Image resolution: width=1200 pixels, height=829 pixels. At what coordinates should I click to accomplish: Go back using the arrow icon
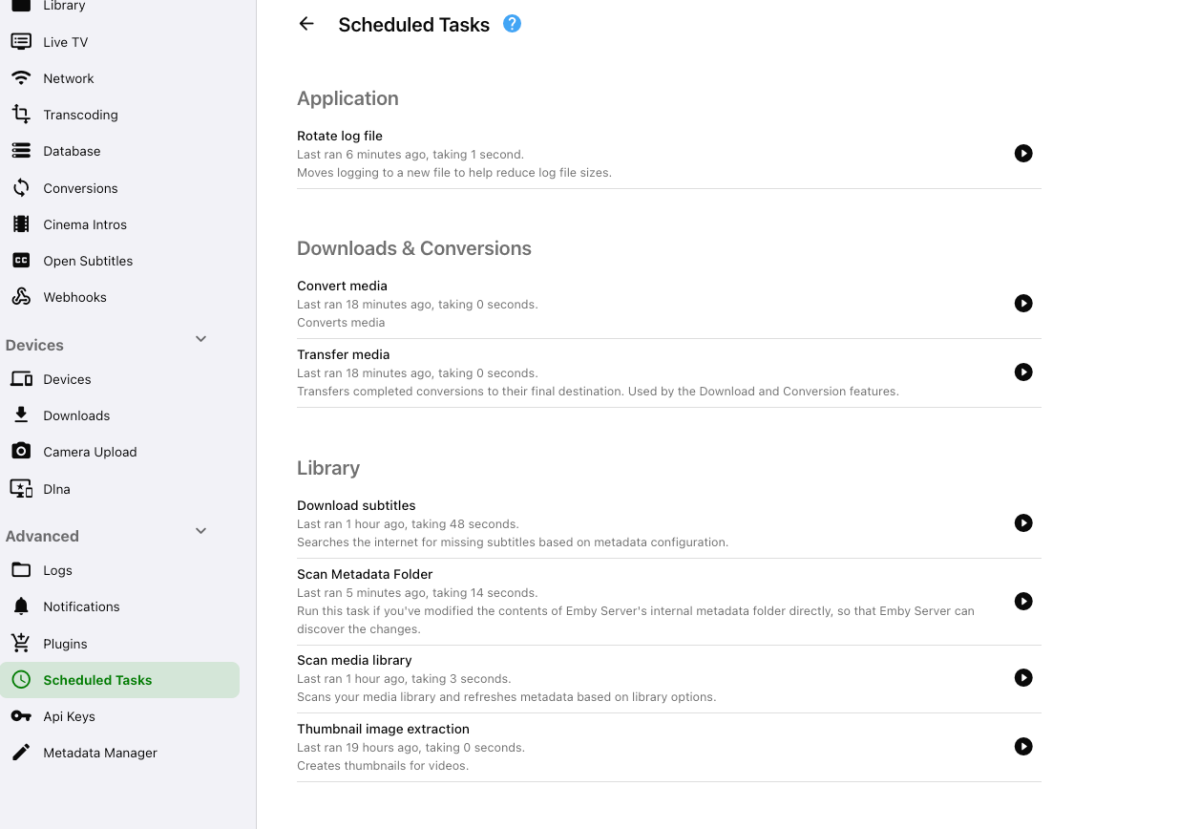tap(307, 24)
